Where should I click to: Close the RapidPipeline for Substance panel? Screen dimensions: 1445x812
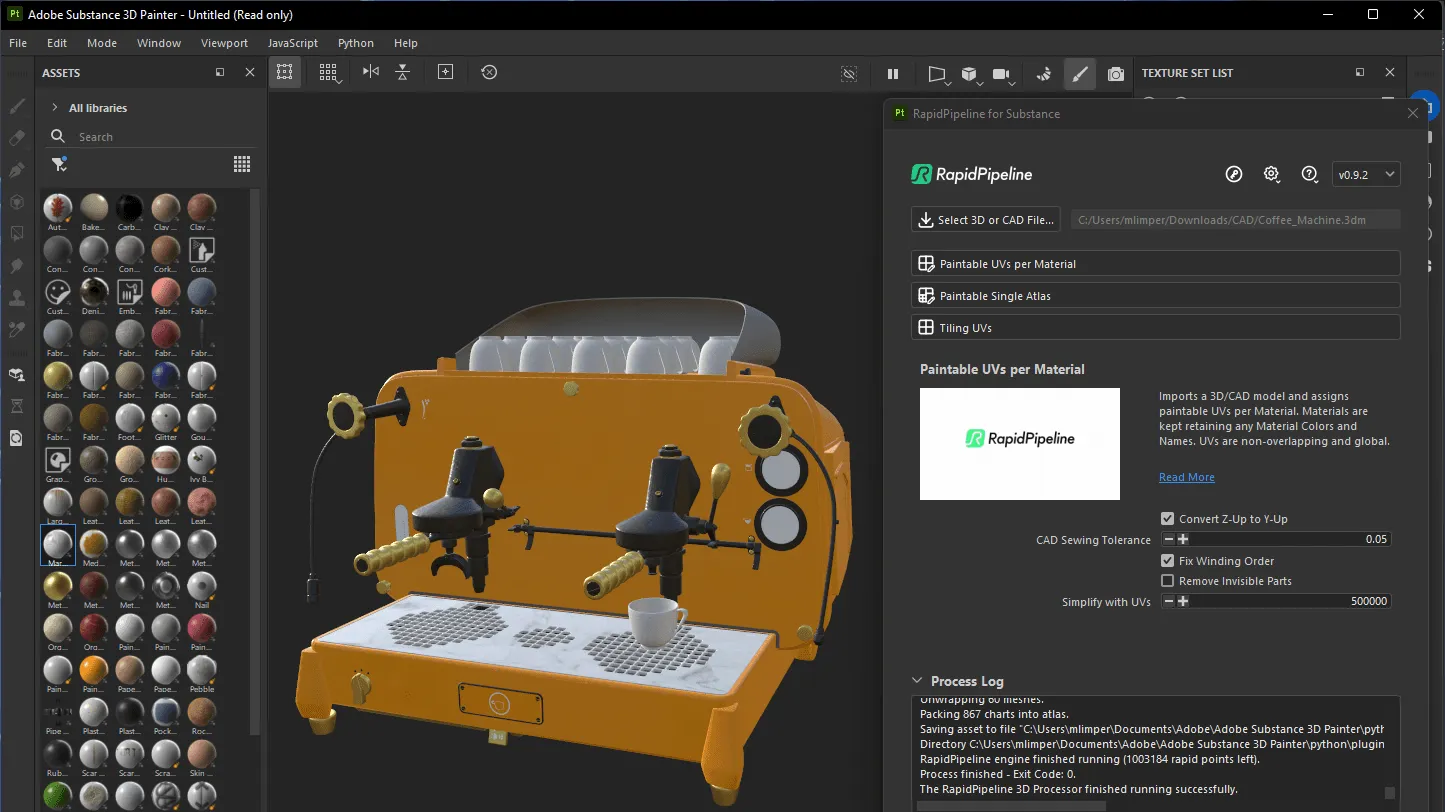coord(1413,113)
